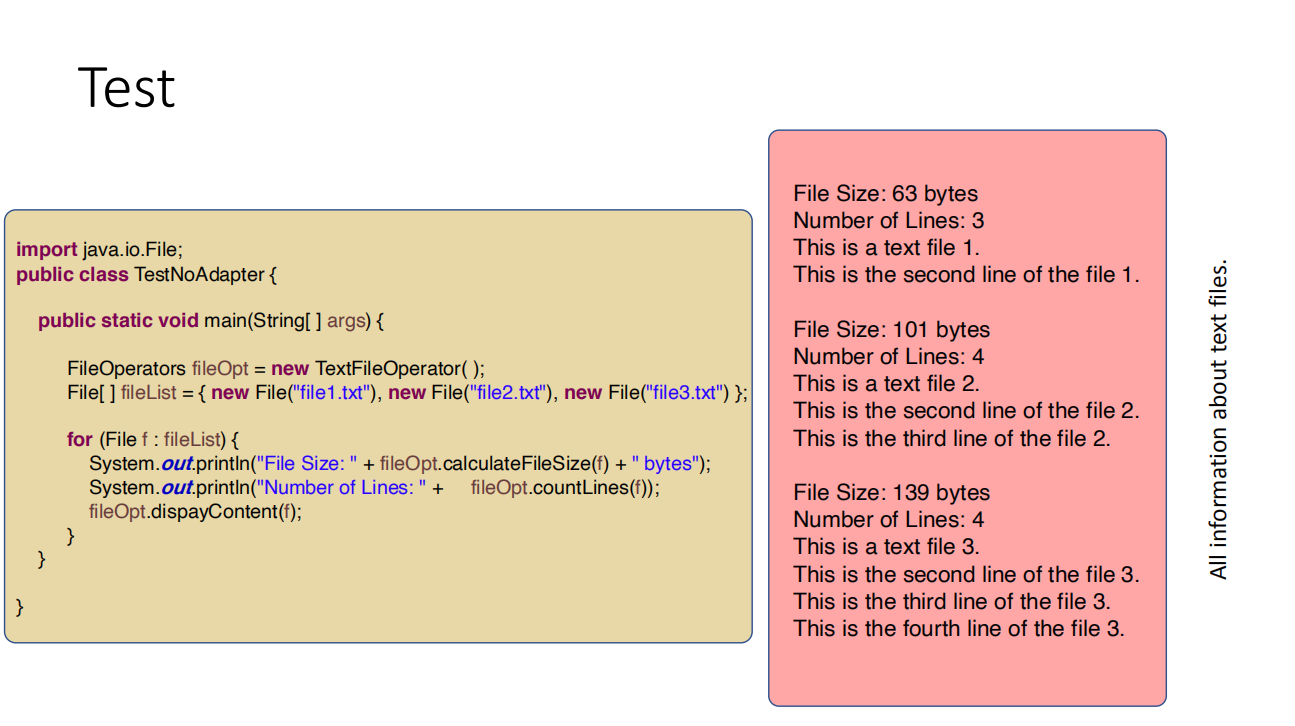This screenshot has height=726, width=1295.
Task: Click the for loop statement
Action: click(154, 440)
